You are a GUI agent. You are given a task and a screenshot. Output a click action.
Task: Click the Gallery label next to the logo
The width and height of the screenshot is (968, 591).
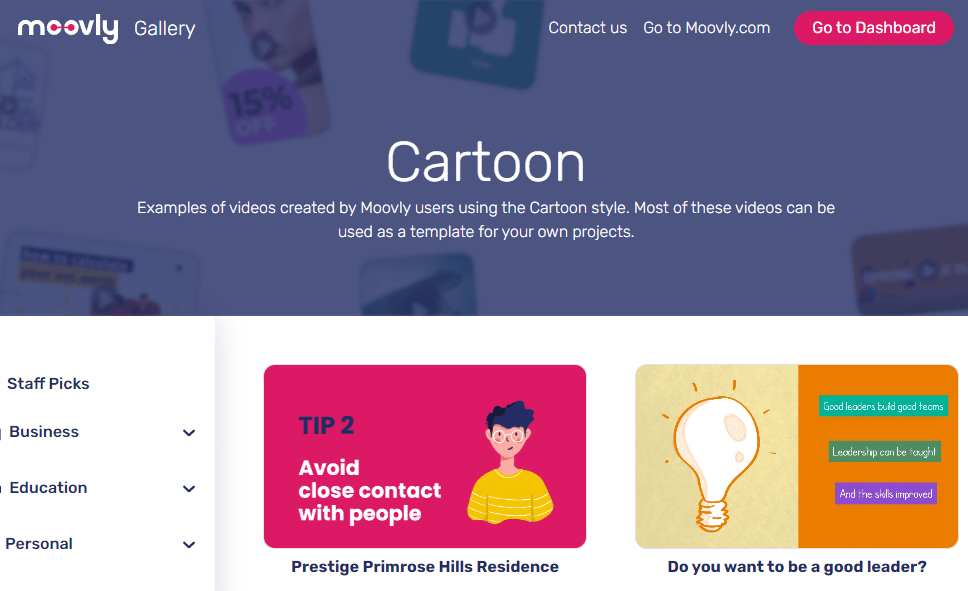pos(164,28)
